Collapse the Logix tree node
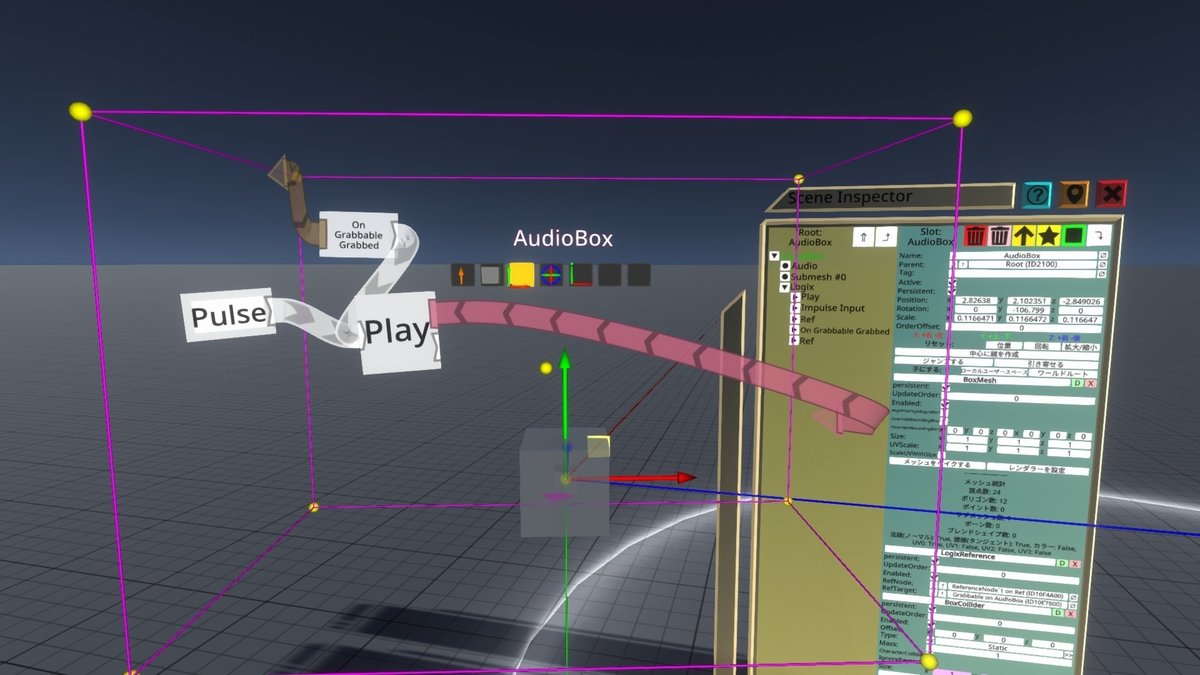The image size is (1200, 675). point(784,288)
